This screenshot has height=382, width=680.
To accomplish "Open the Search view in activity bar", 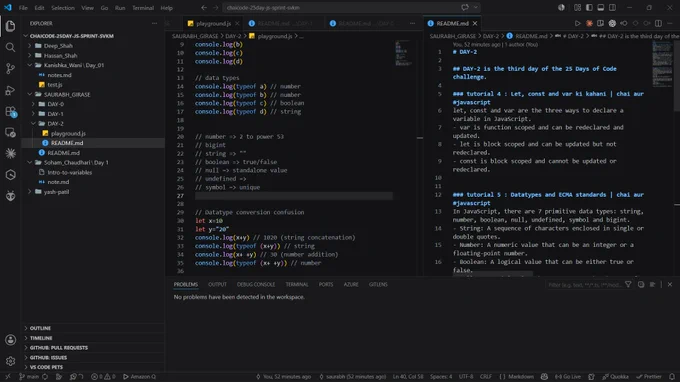I will 10,47.
